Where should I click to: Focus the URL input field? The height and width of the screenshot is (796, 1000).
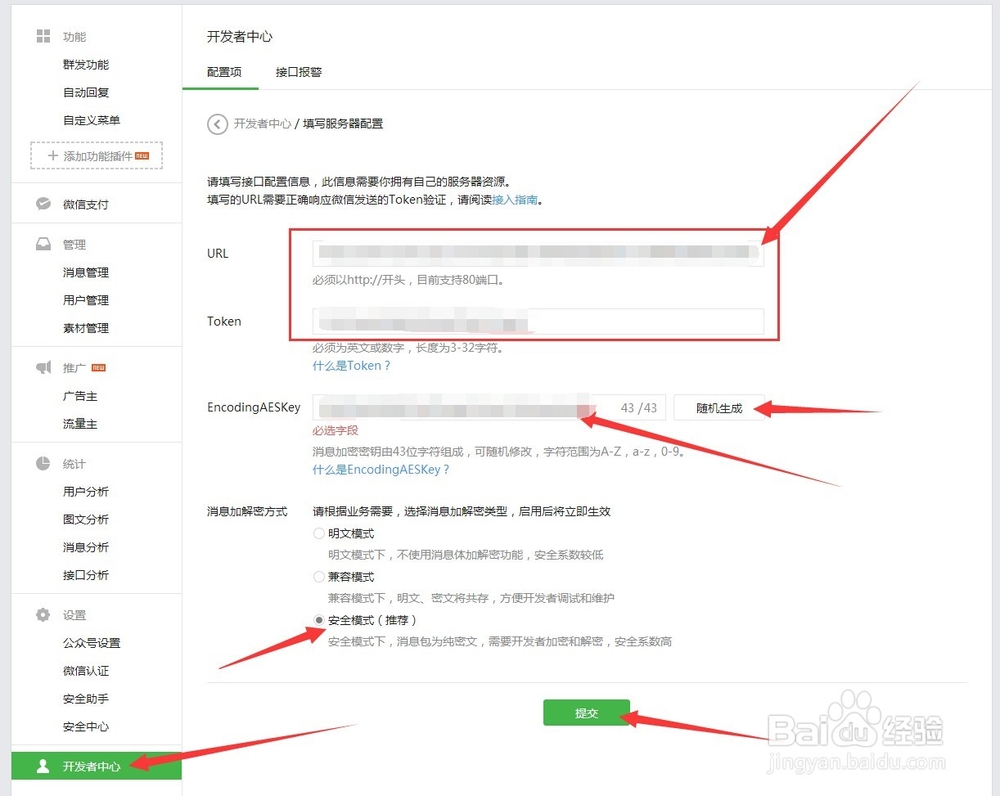[538, 253]
